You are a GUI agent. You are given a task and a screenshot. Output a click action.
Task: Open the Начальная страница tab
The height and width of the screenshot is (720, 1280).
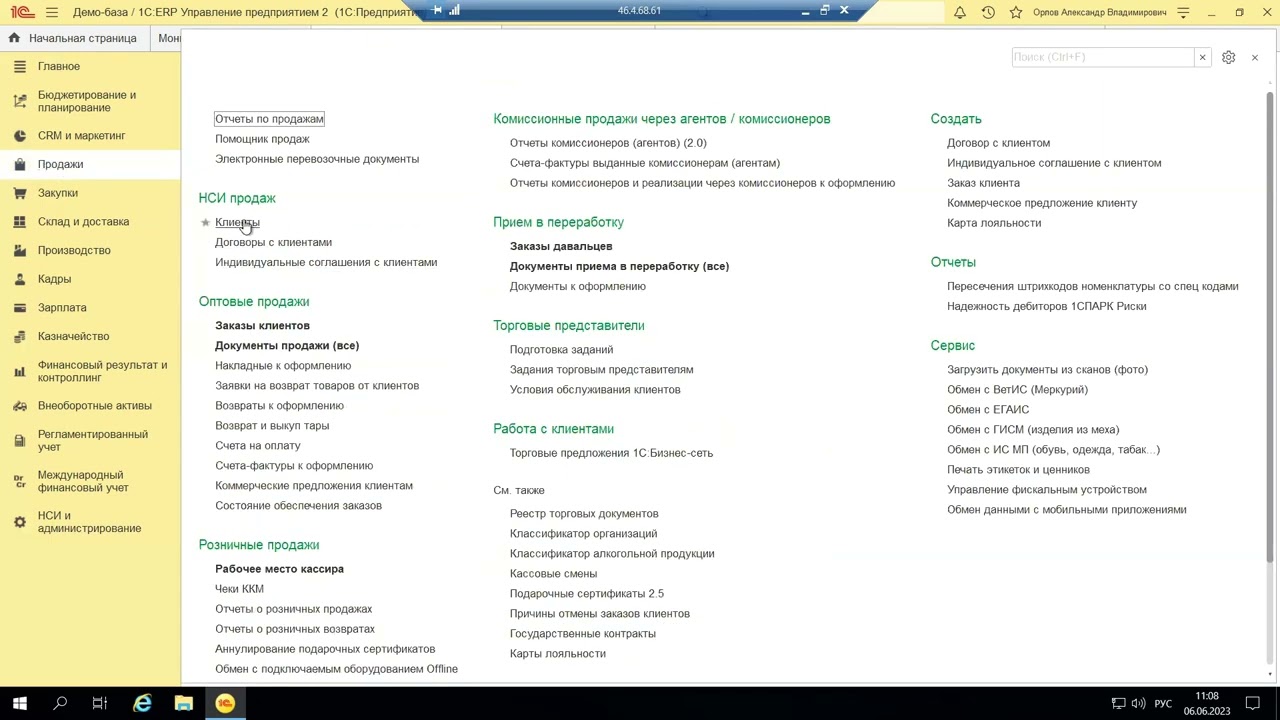tap(73, 38)
